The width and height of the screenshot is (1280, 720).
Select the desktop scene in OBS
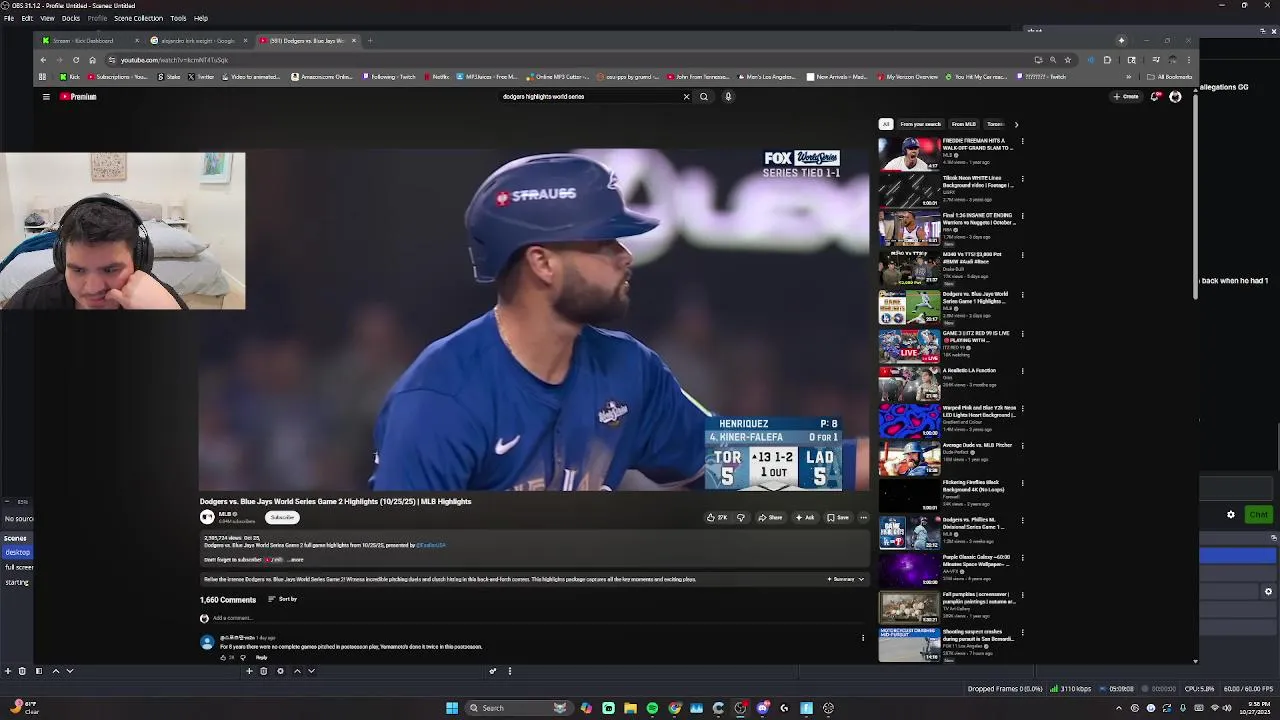pos(18,552)
